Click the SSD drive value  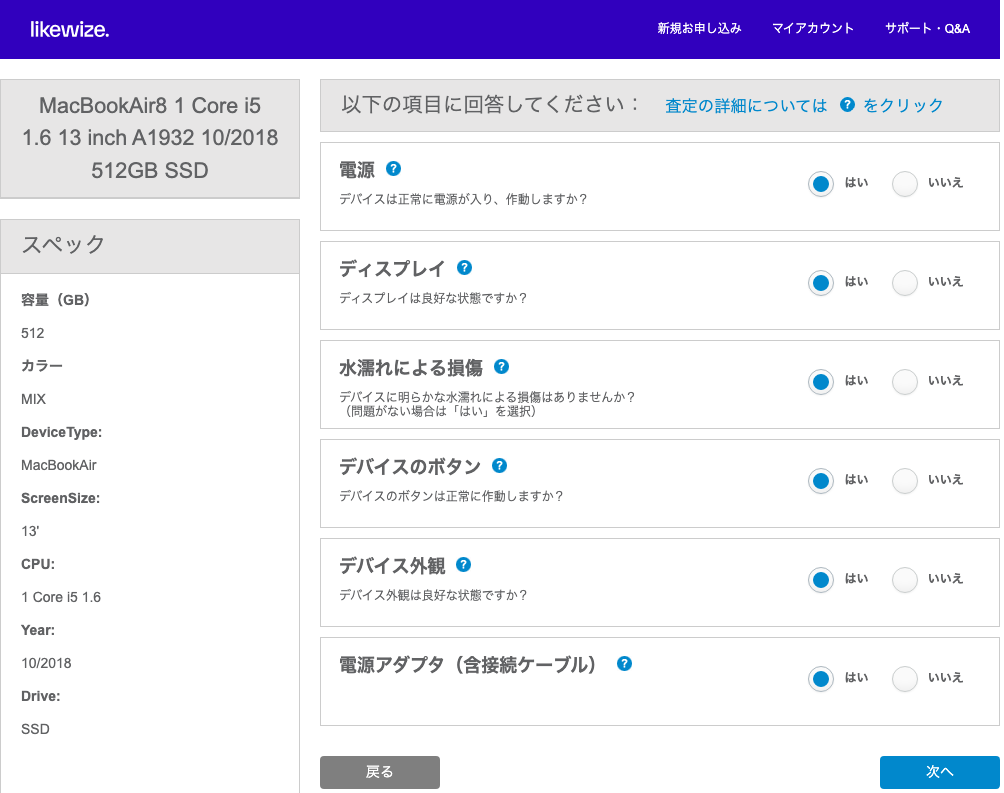(x=35, y=729)
